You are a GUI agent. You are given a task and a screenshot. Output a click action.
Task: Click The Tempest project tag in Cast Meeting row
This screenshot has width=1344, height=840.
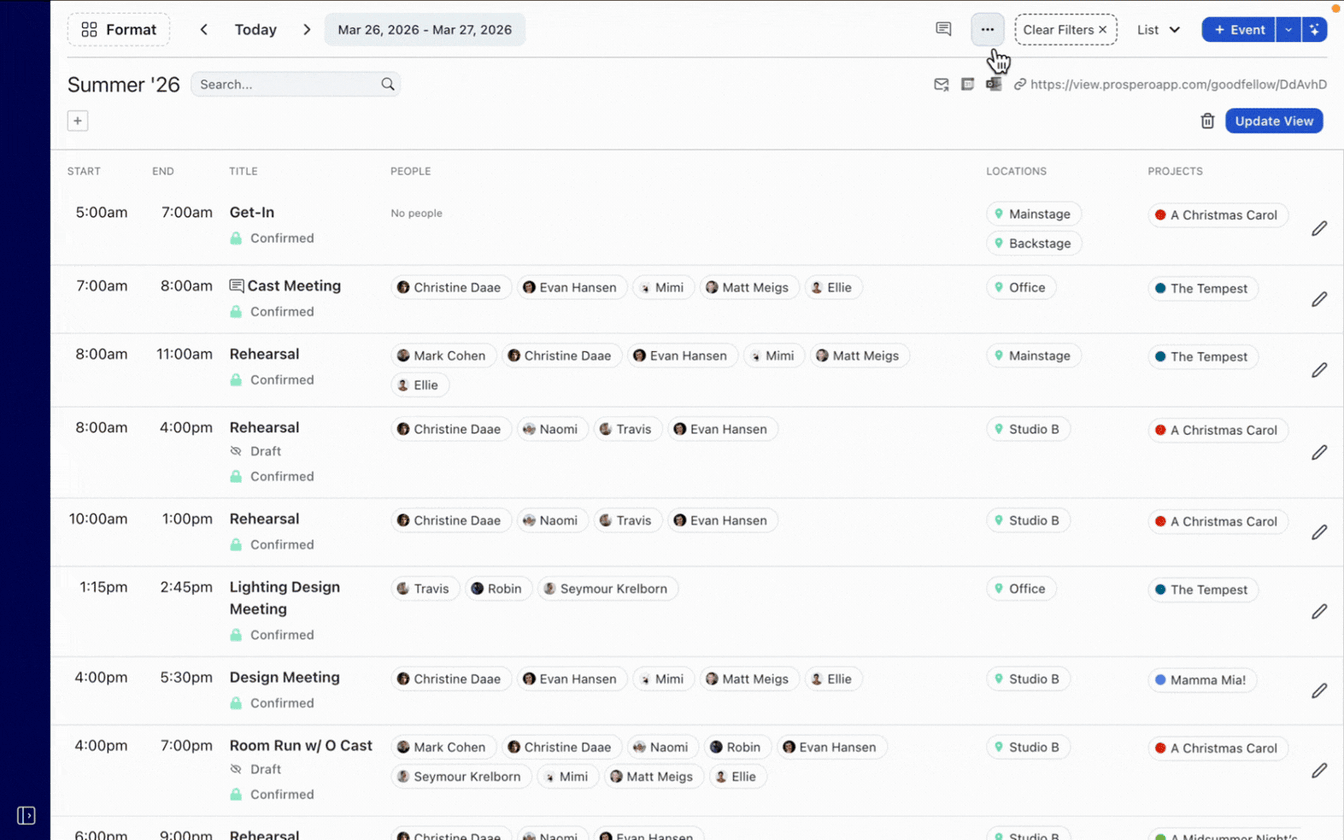click(x=1202, y=288)
